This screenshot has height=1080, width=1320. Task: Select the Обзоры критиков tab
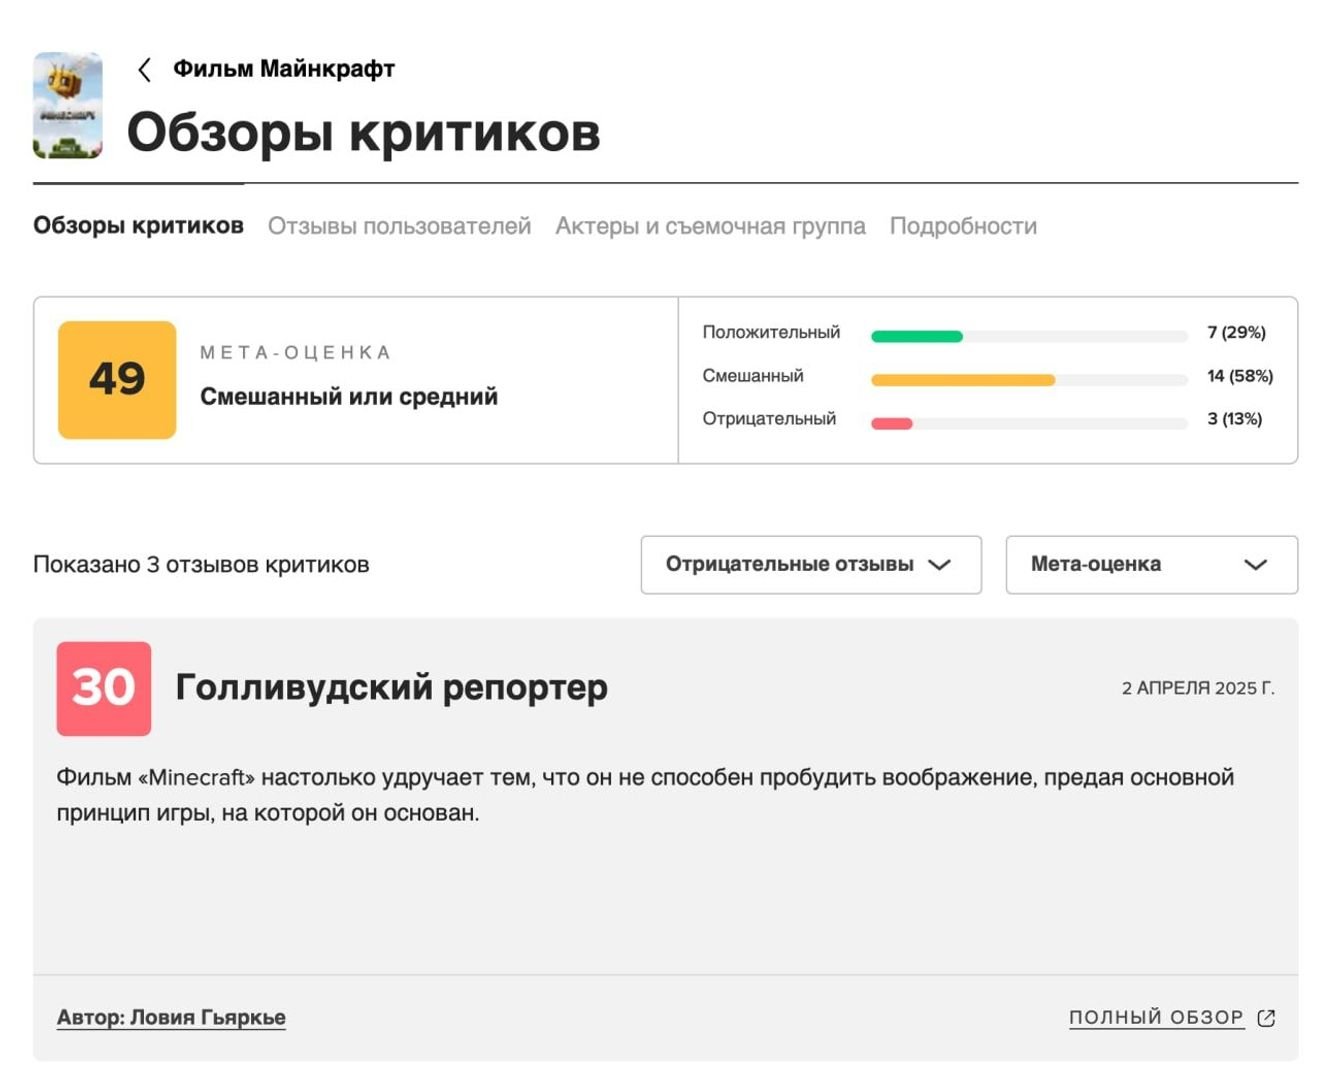pyautogui.click(x=138, y=225)
